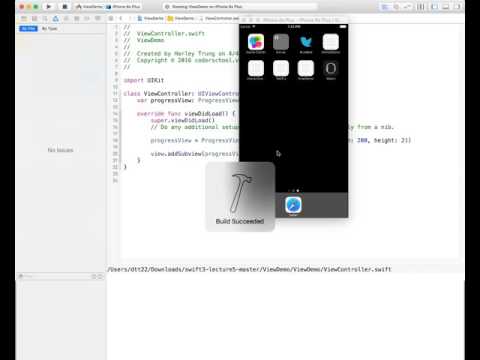The image size is (480, 360).
Task: Show the test navigator
Action: pyautogui.click(x=66, y=19)
